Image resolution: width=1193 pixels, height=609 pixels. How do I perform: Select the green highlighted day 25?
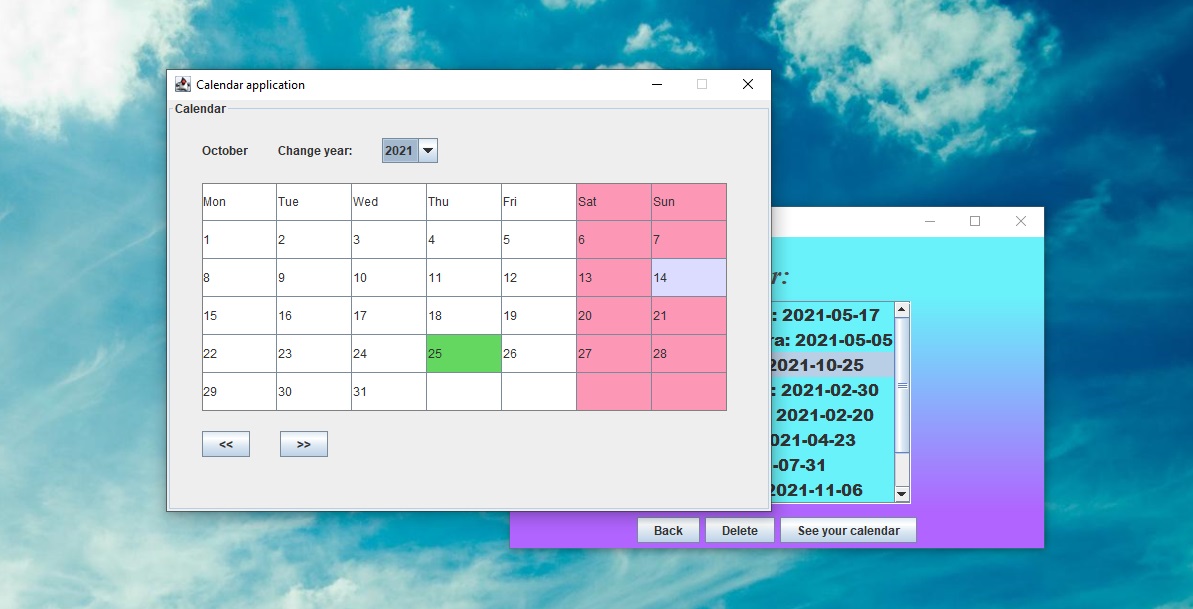(x=463, y=354)
